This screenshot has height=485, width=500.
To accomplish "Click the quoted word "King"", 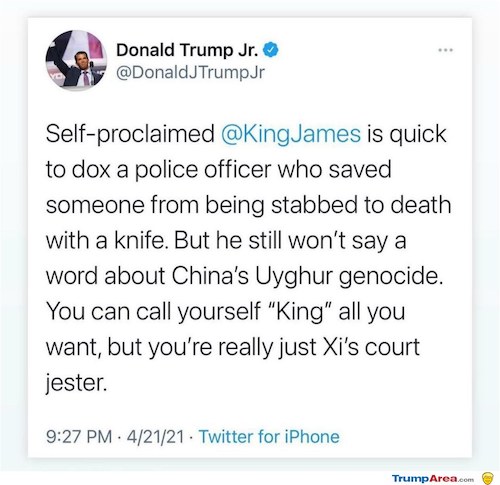I will [299, 311].
